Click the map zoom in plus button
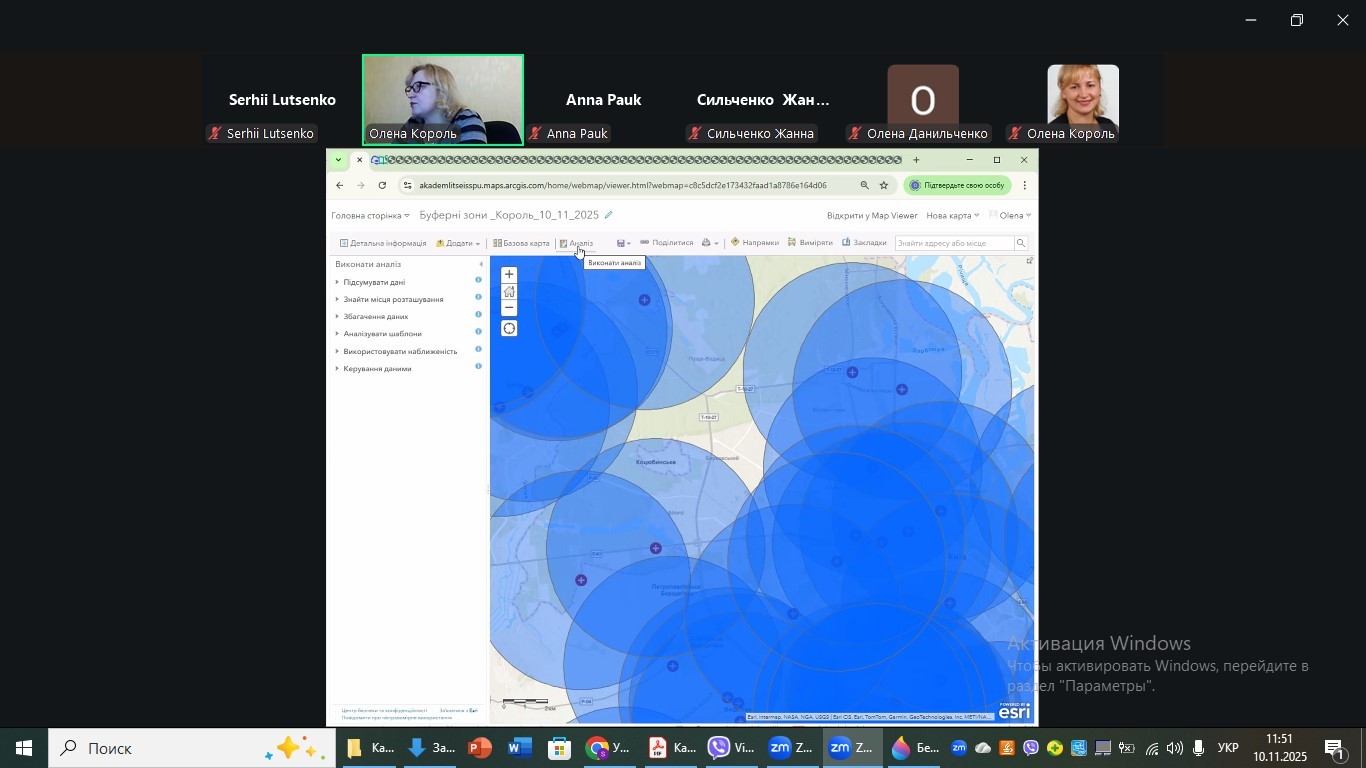The width and height of the screenshot is (1366, 768). pyautogui.click(x=509, y=275)
